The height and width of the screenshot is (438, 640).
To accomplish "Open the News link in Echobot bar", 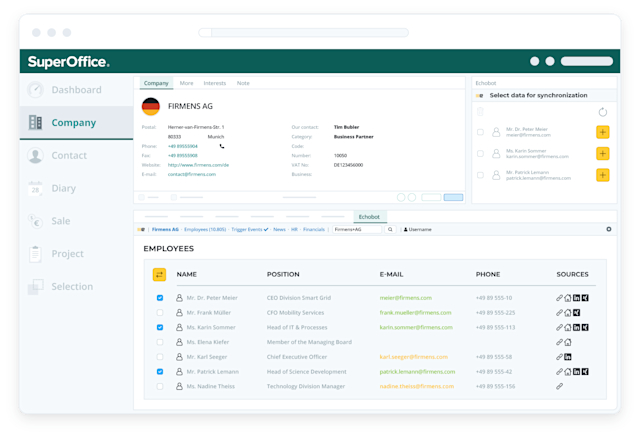I will coord(280,229).
